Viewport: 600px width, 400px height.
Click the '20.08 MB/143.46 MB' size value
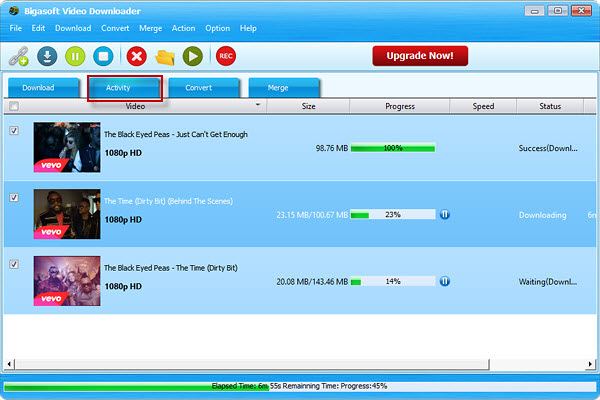[312, 282]
